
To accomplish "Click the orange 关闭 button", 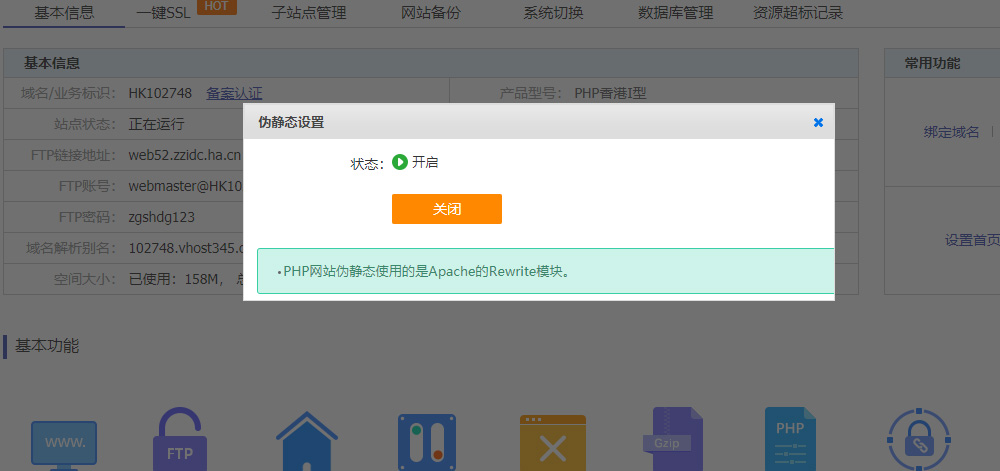I will (446, 209).
